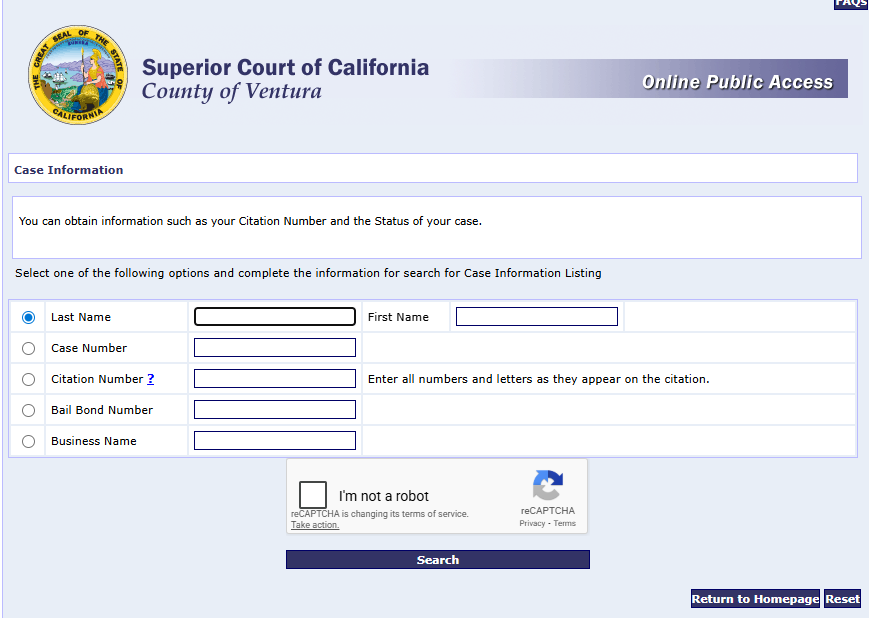Image resolution: width=869 pixels, height=618 pixels.
Task: Click the reCAPTCHA logo icon
Action: coord(547,486)
